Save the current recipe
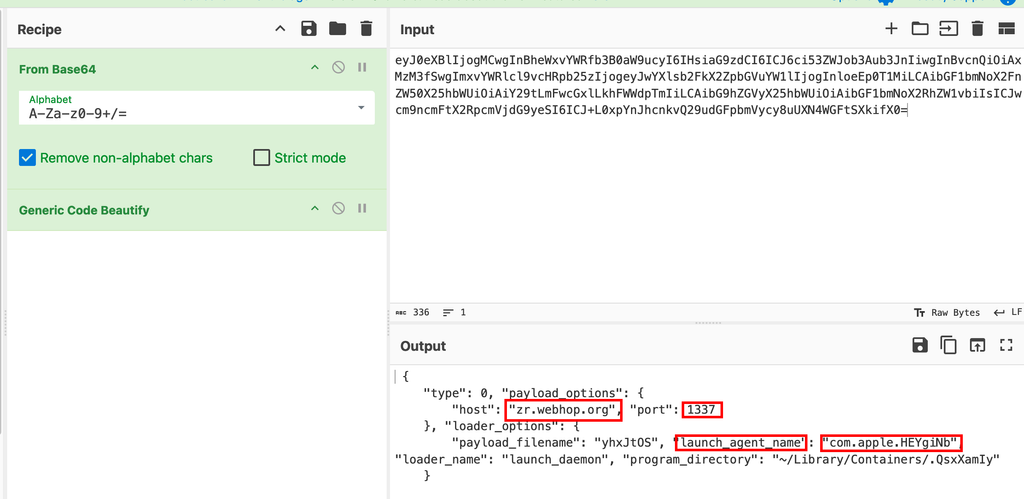This screenshot has width=1024, height=499. click(309, 29)
